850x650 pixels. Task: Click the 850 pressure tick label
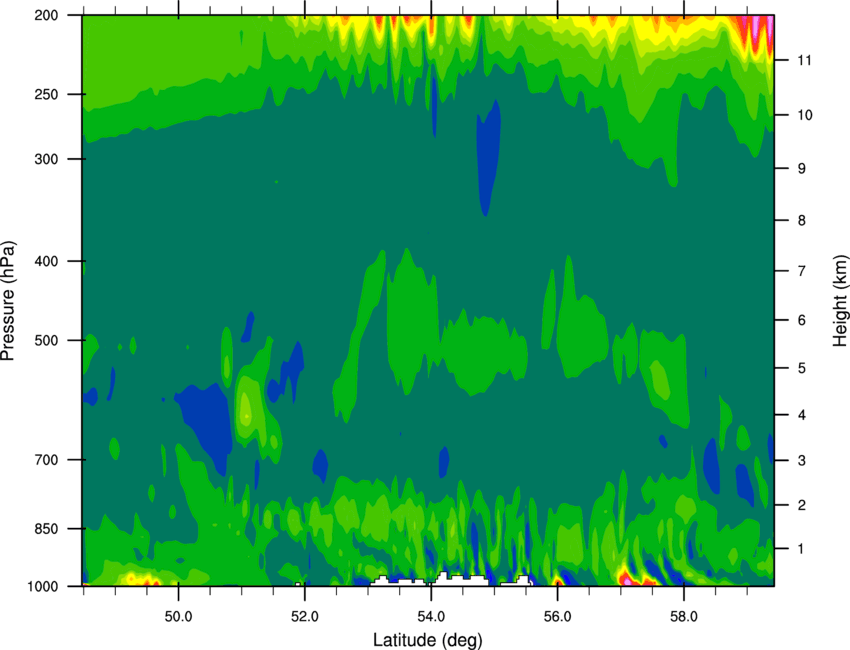click(x=46, y=529)
